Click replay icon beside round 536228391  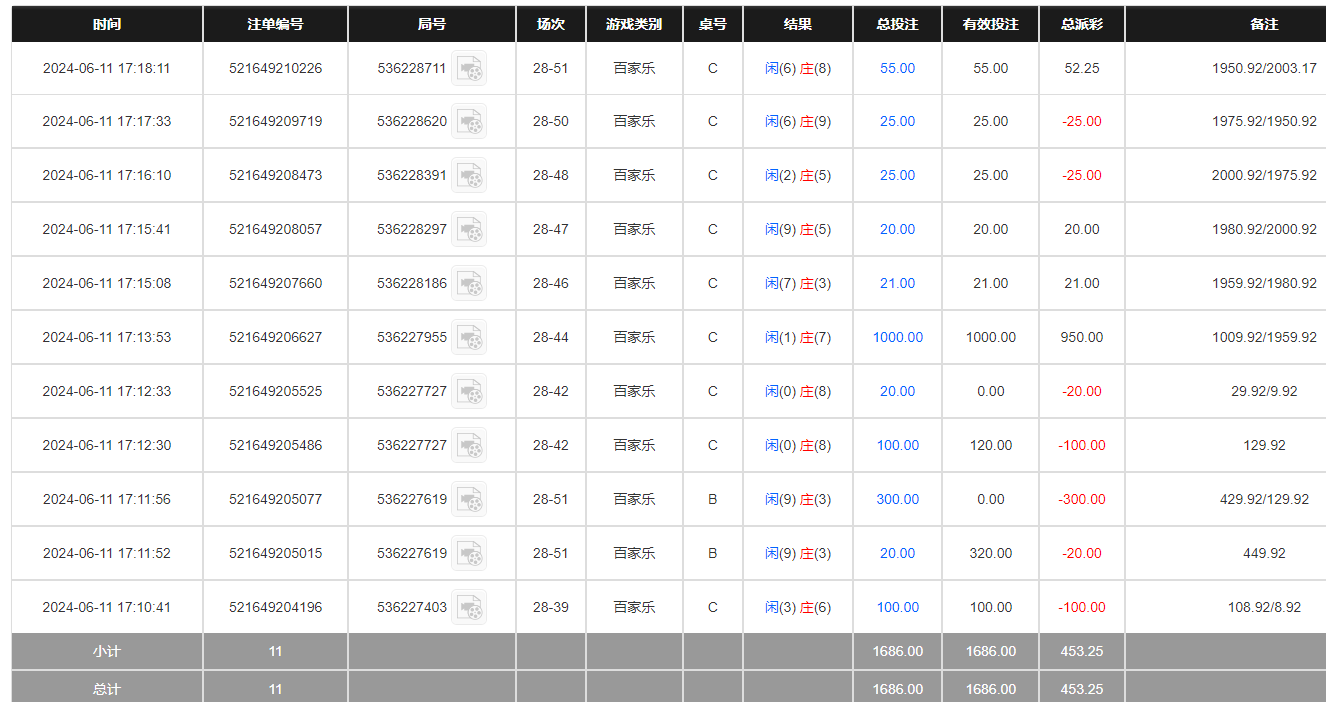(469, 175)
